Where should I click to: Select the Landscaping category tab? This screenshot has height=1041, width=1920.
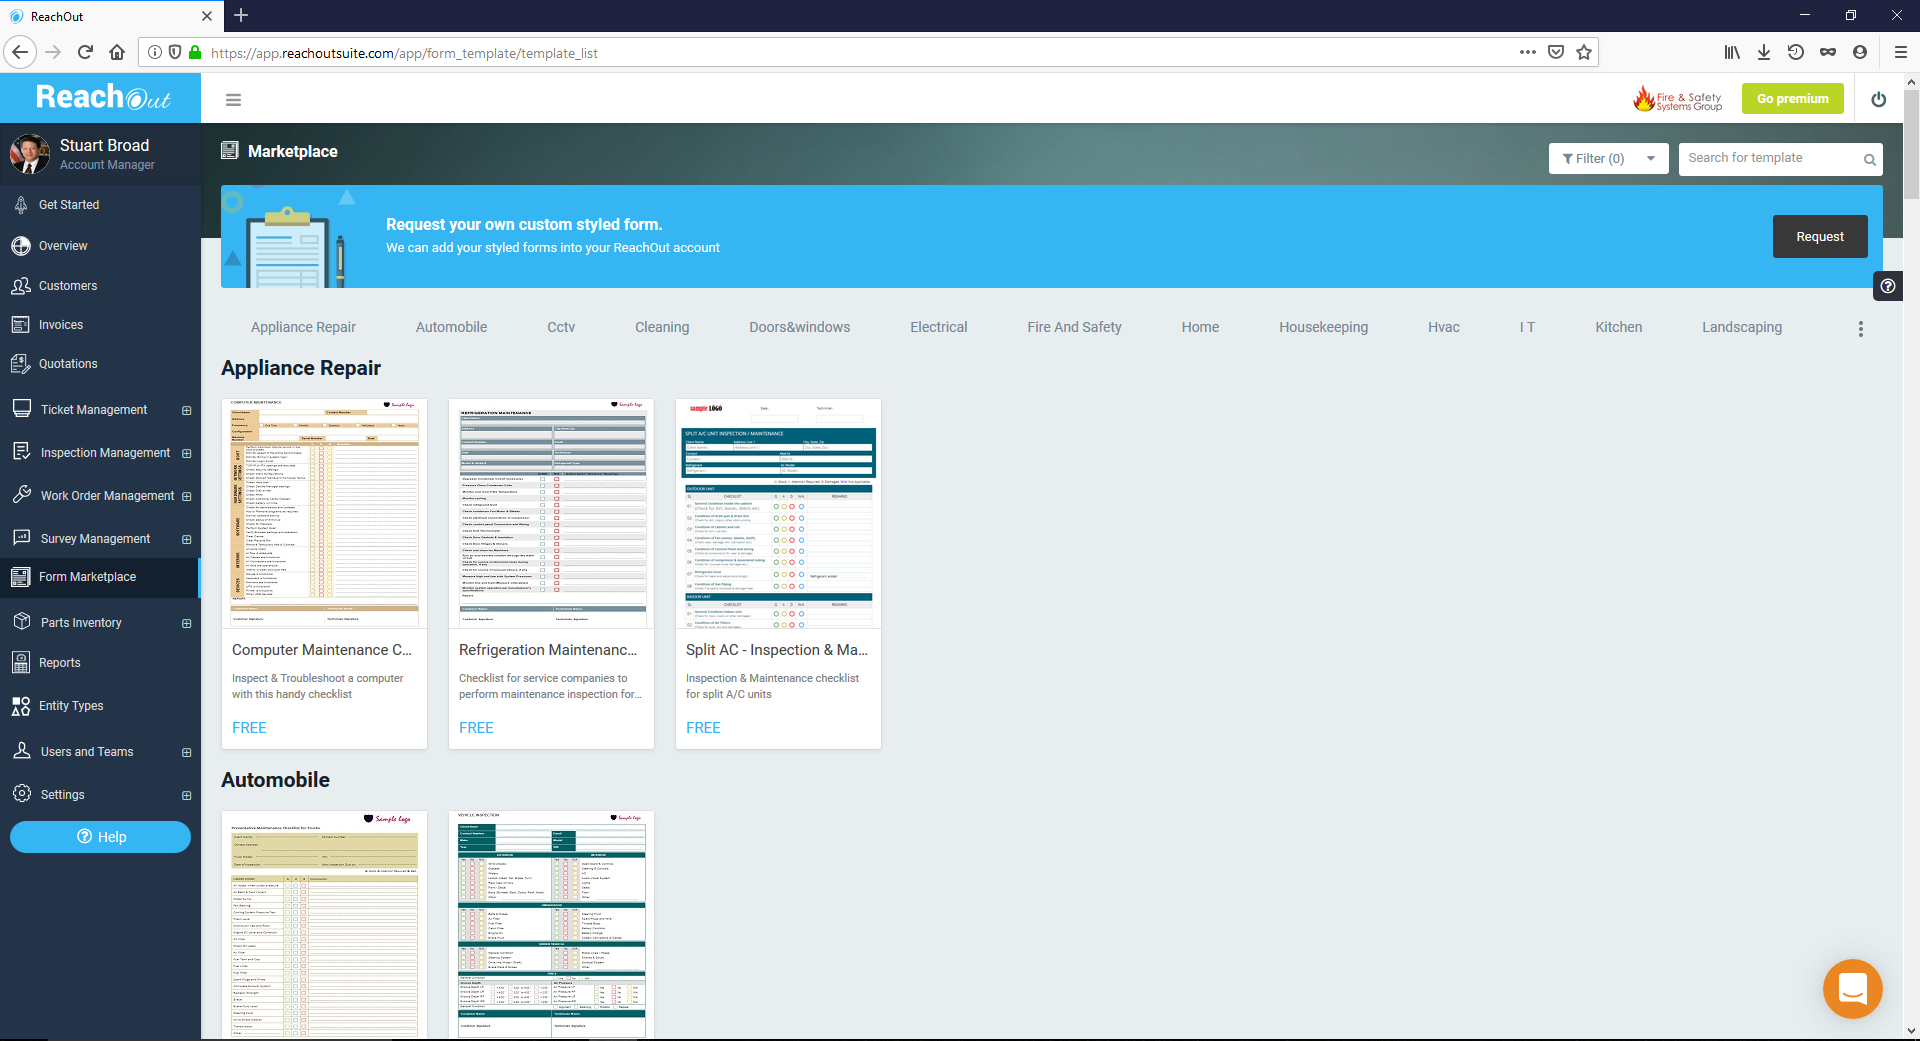point(1742,327)
